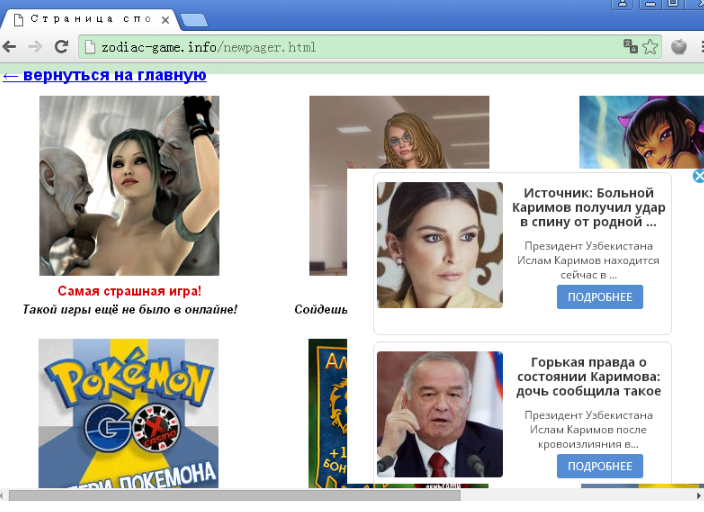Click the browser Forward arrow
The height and width of the screenshot is (512, 704).
click(x=35, y=46)
